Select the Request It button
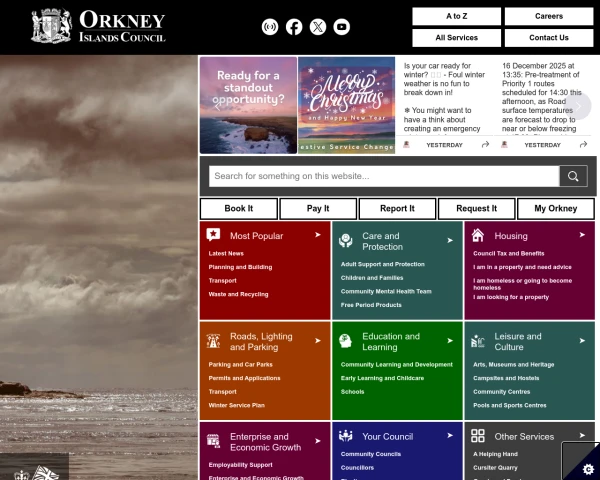The width and height of the screenshot is (600, 480). pos(476,209)
